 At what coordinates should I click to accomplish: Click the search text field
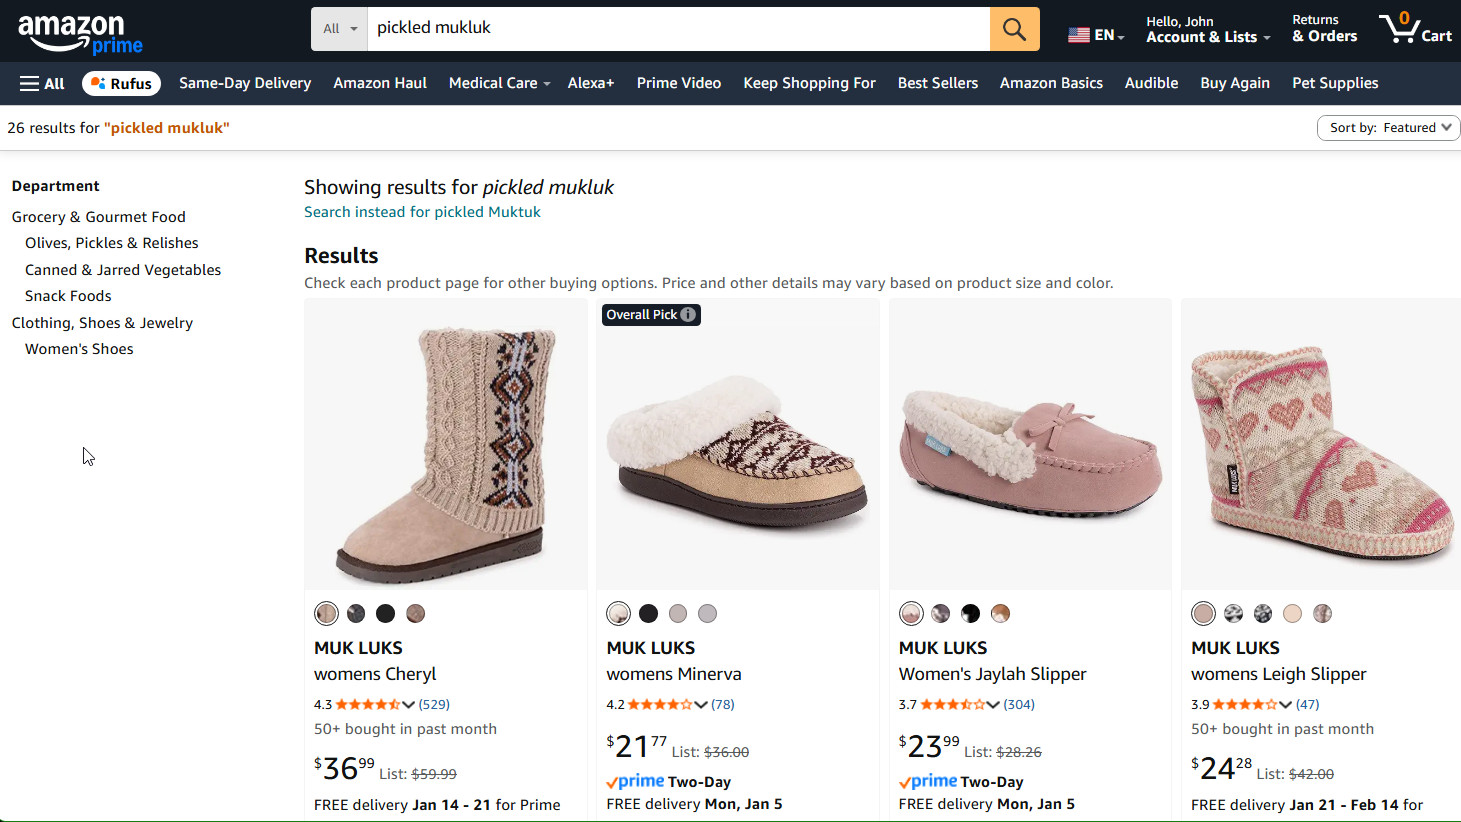(x=678, y=29)
